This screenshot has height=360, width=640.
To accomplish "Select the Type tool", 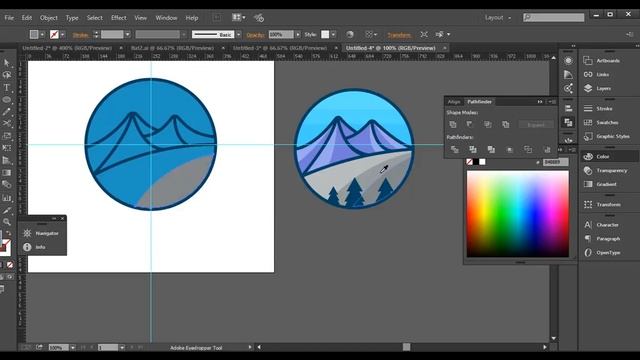I will pos(7,87).
